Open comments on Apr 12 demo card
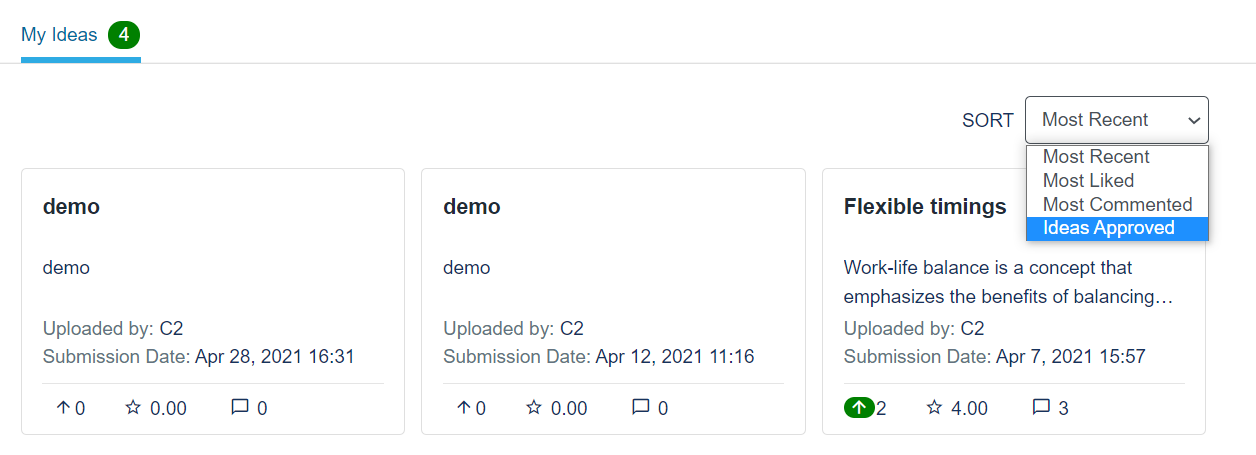 coord(641,408)
